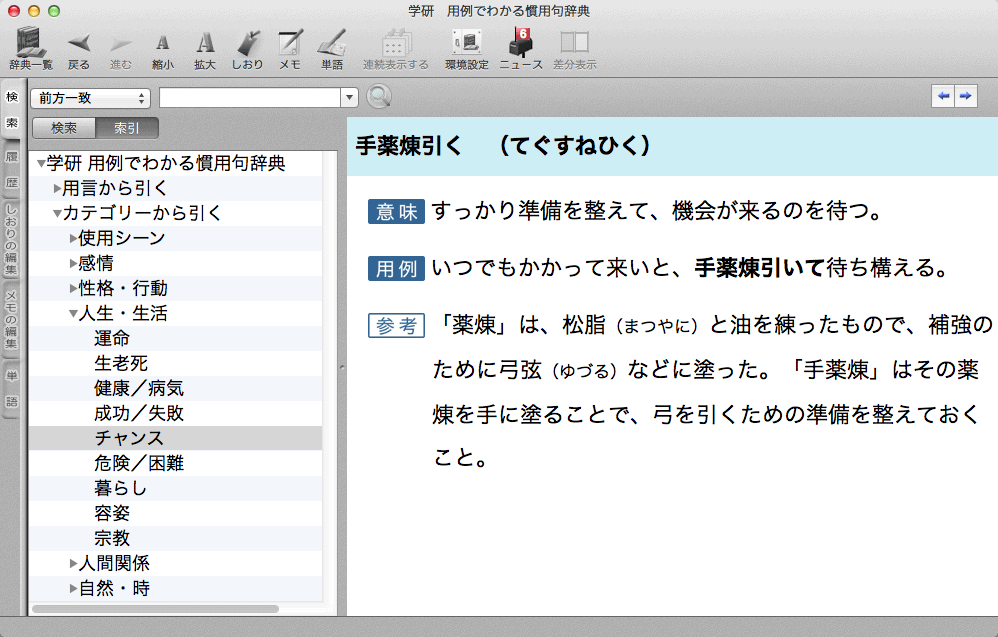Expand the 自然・時 category

[x=73, y=589]
